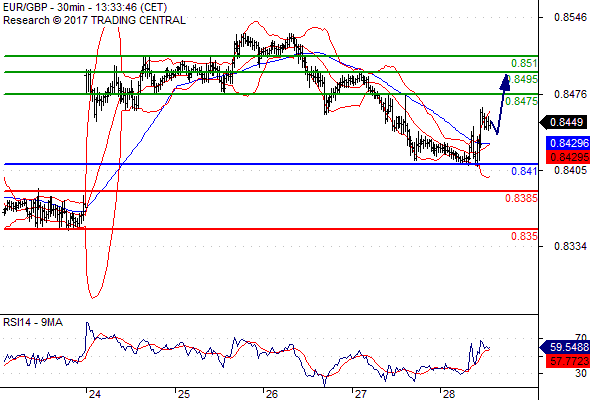
Task: Click the red 0.84295 price label
Action: [x=568, y=157]
